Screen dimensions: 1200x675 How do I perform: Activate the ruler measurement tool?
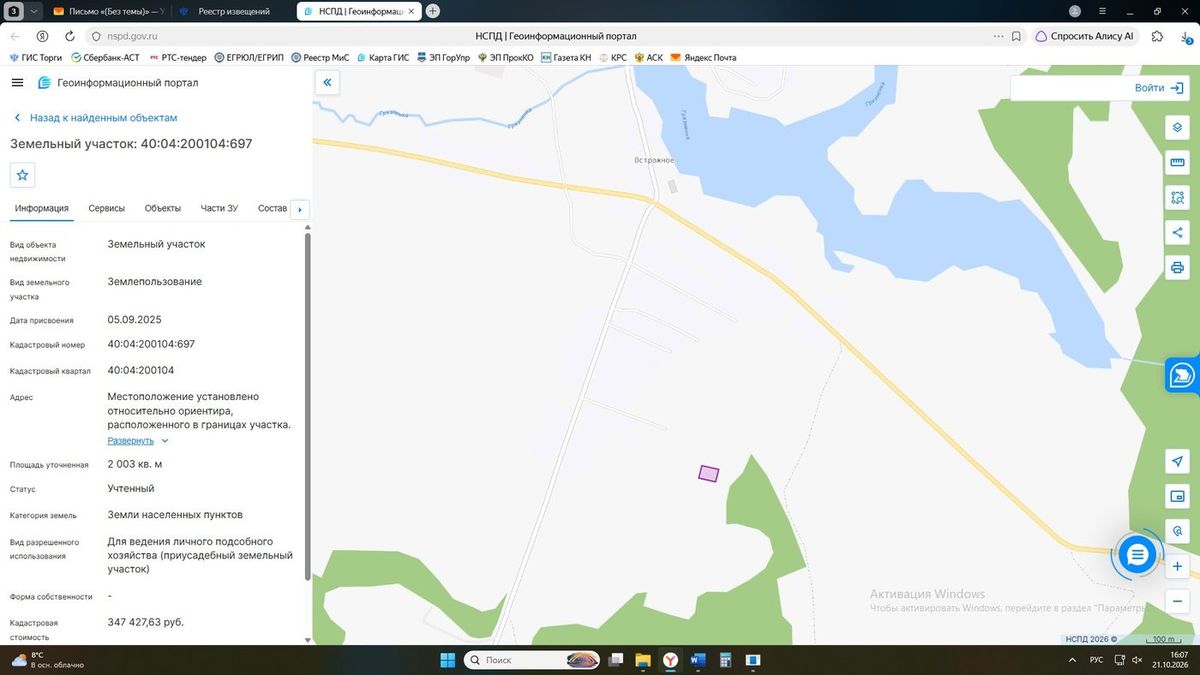(x=1177, y=163)
